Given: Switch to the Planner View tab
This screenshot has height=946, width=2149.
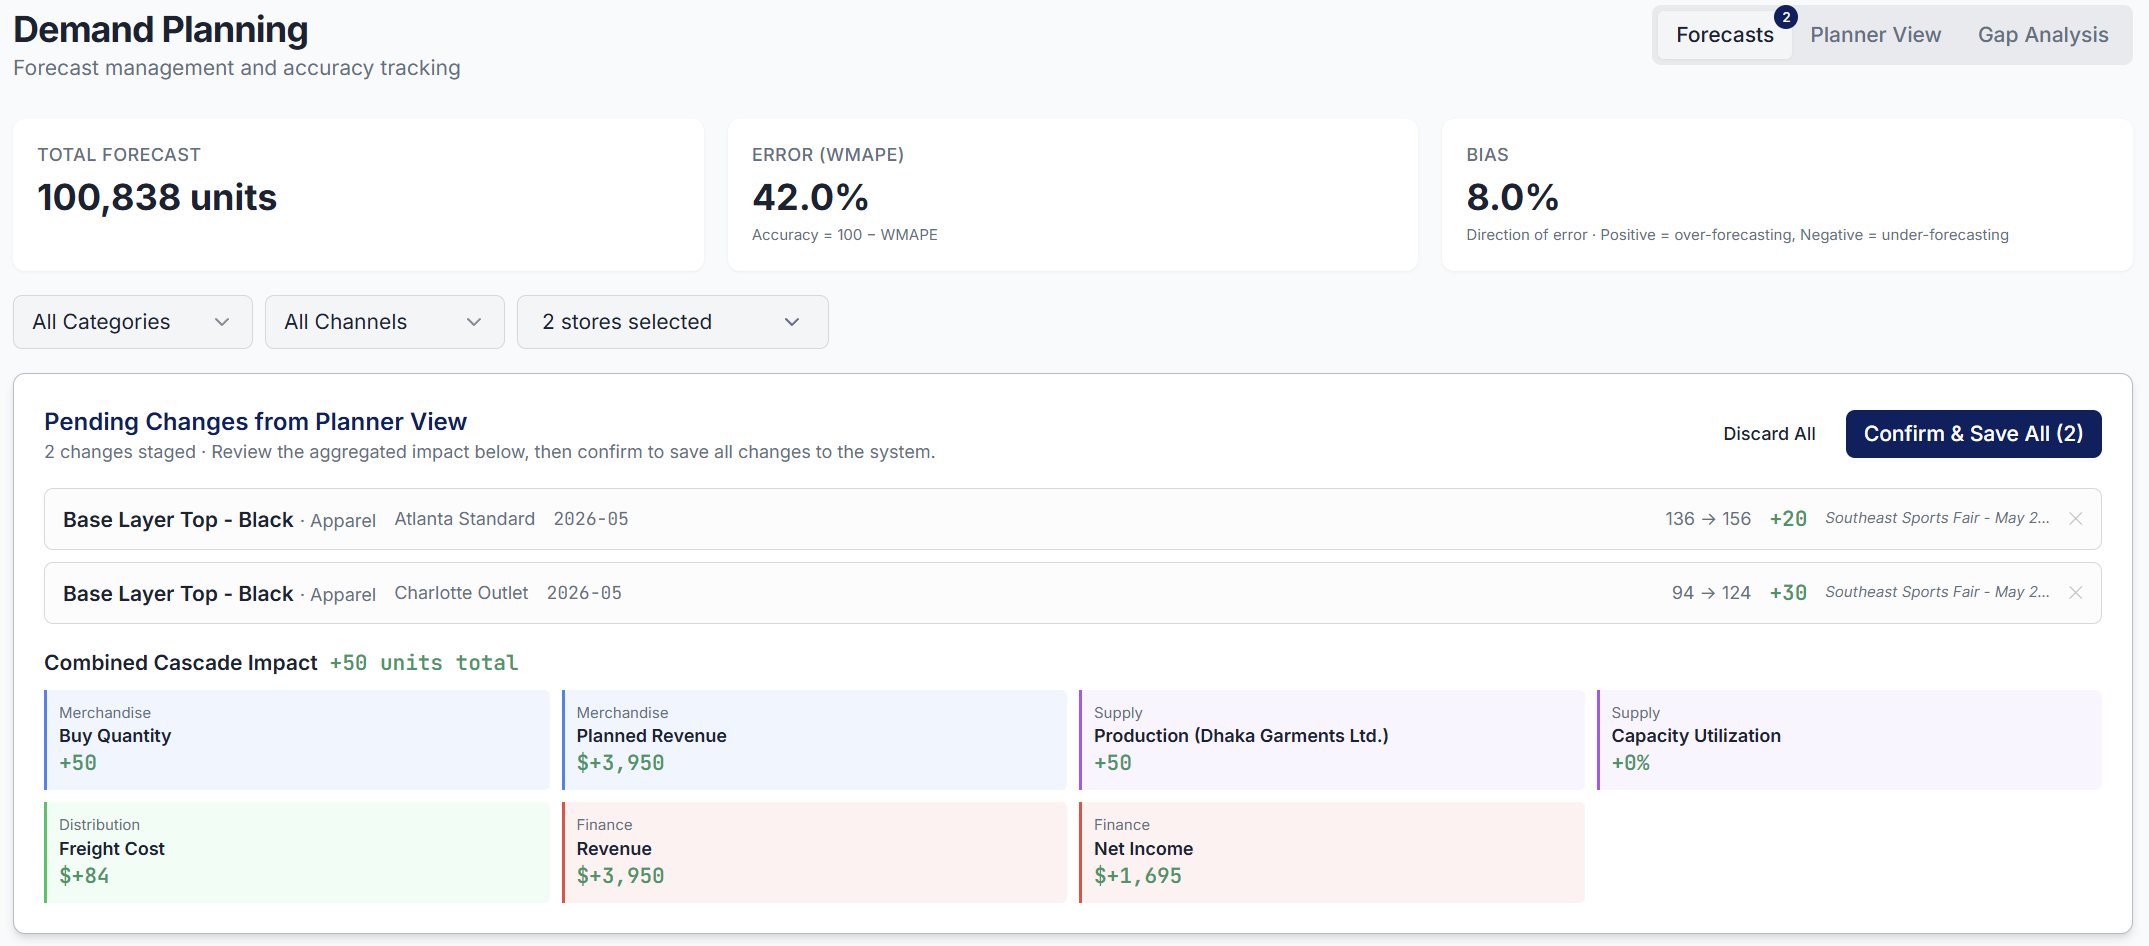Looking at the screenshot, I should click(1875, 34).
